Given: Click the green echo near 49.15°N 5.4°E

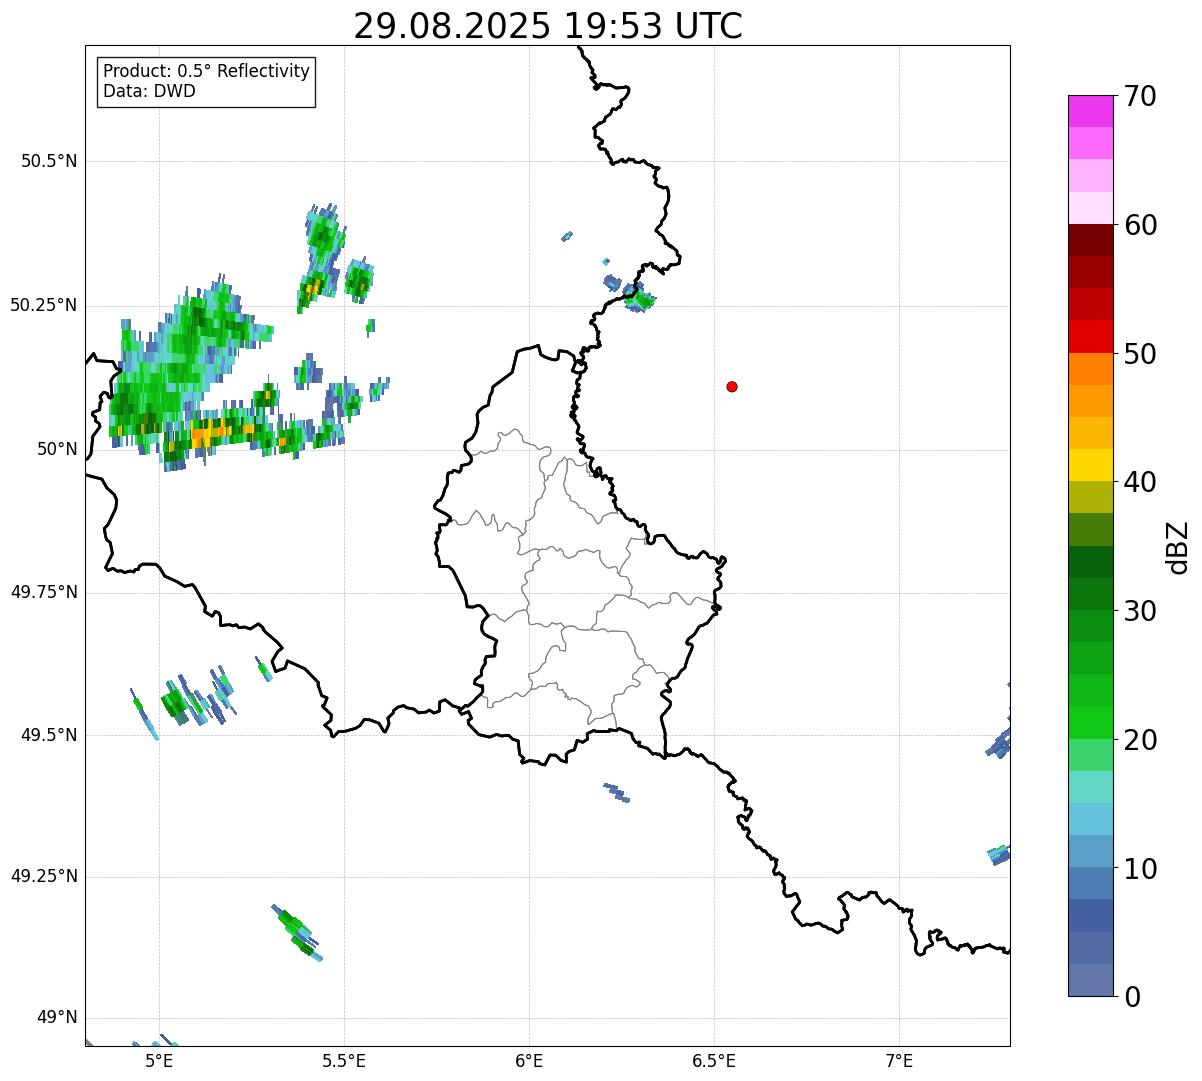Looking at the screenshot, I should click(297, 932).
